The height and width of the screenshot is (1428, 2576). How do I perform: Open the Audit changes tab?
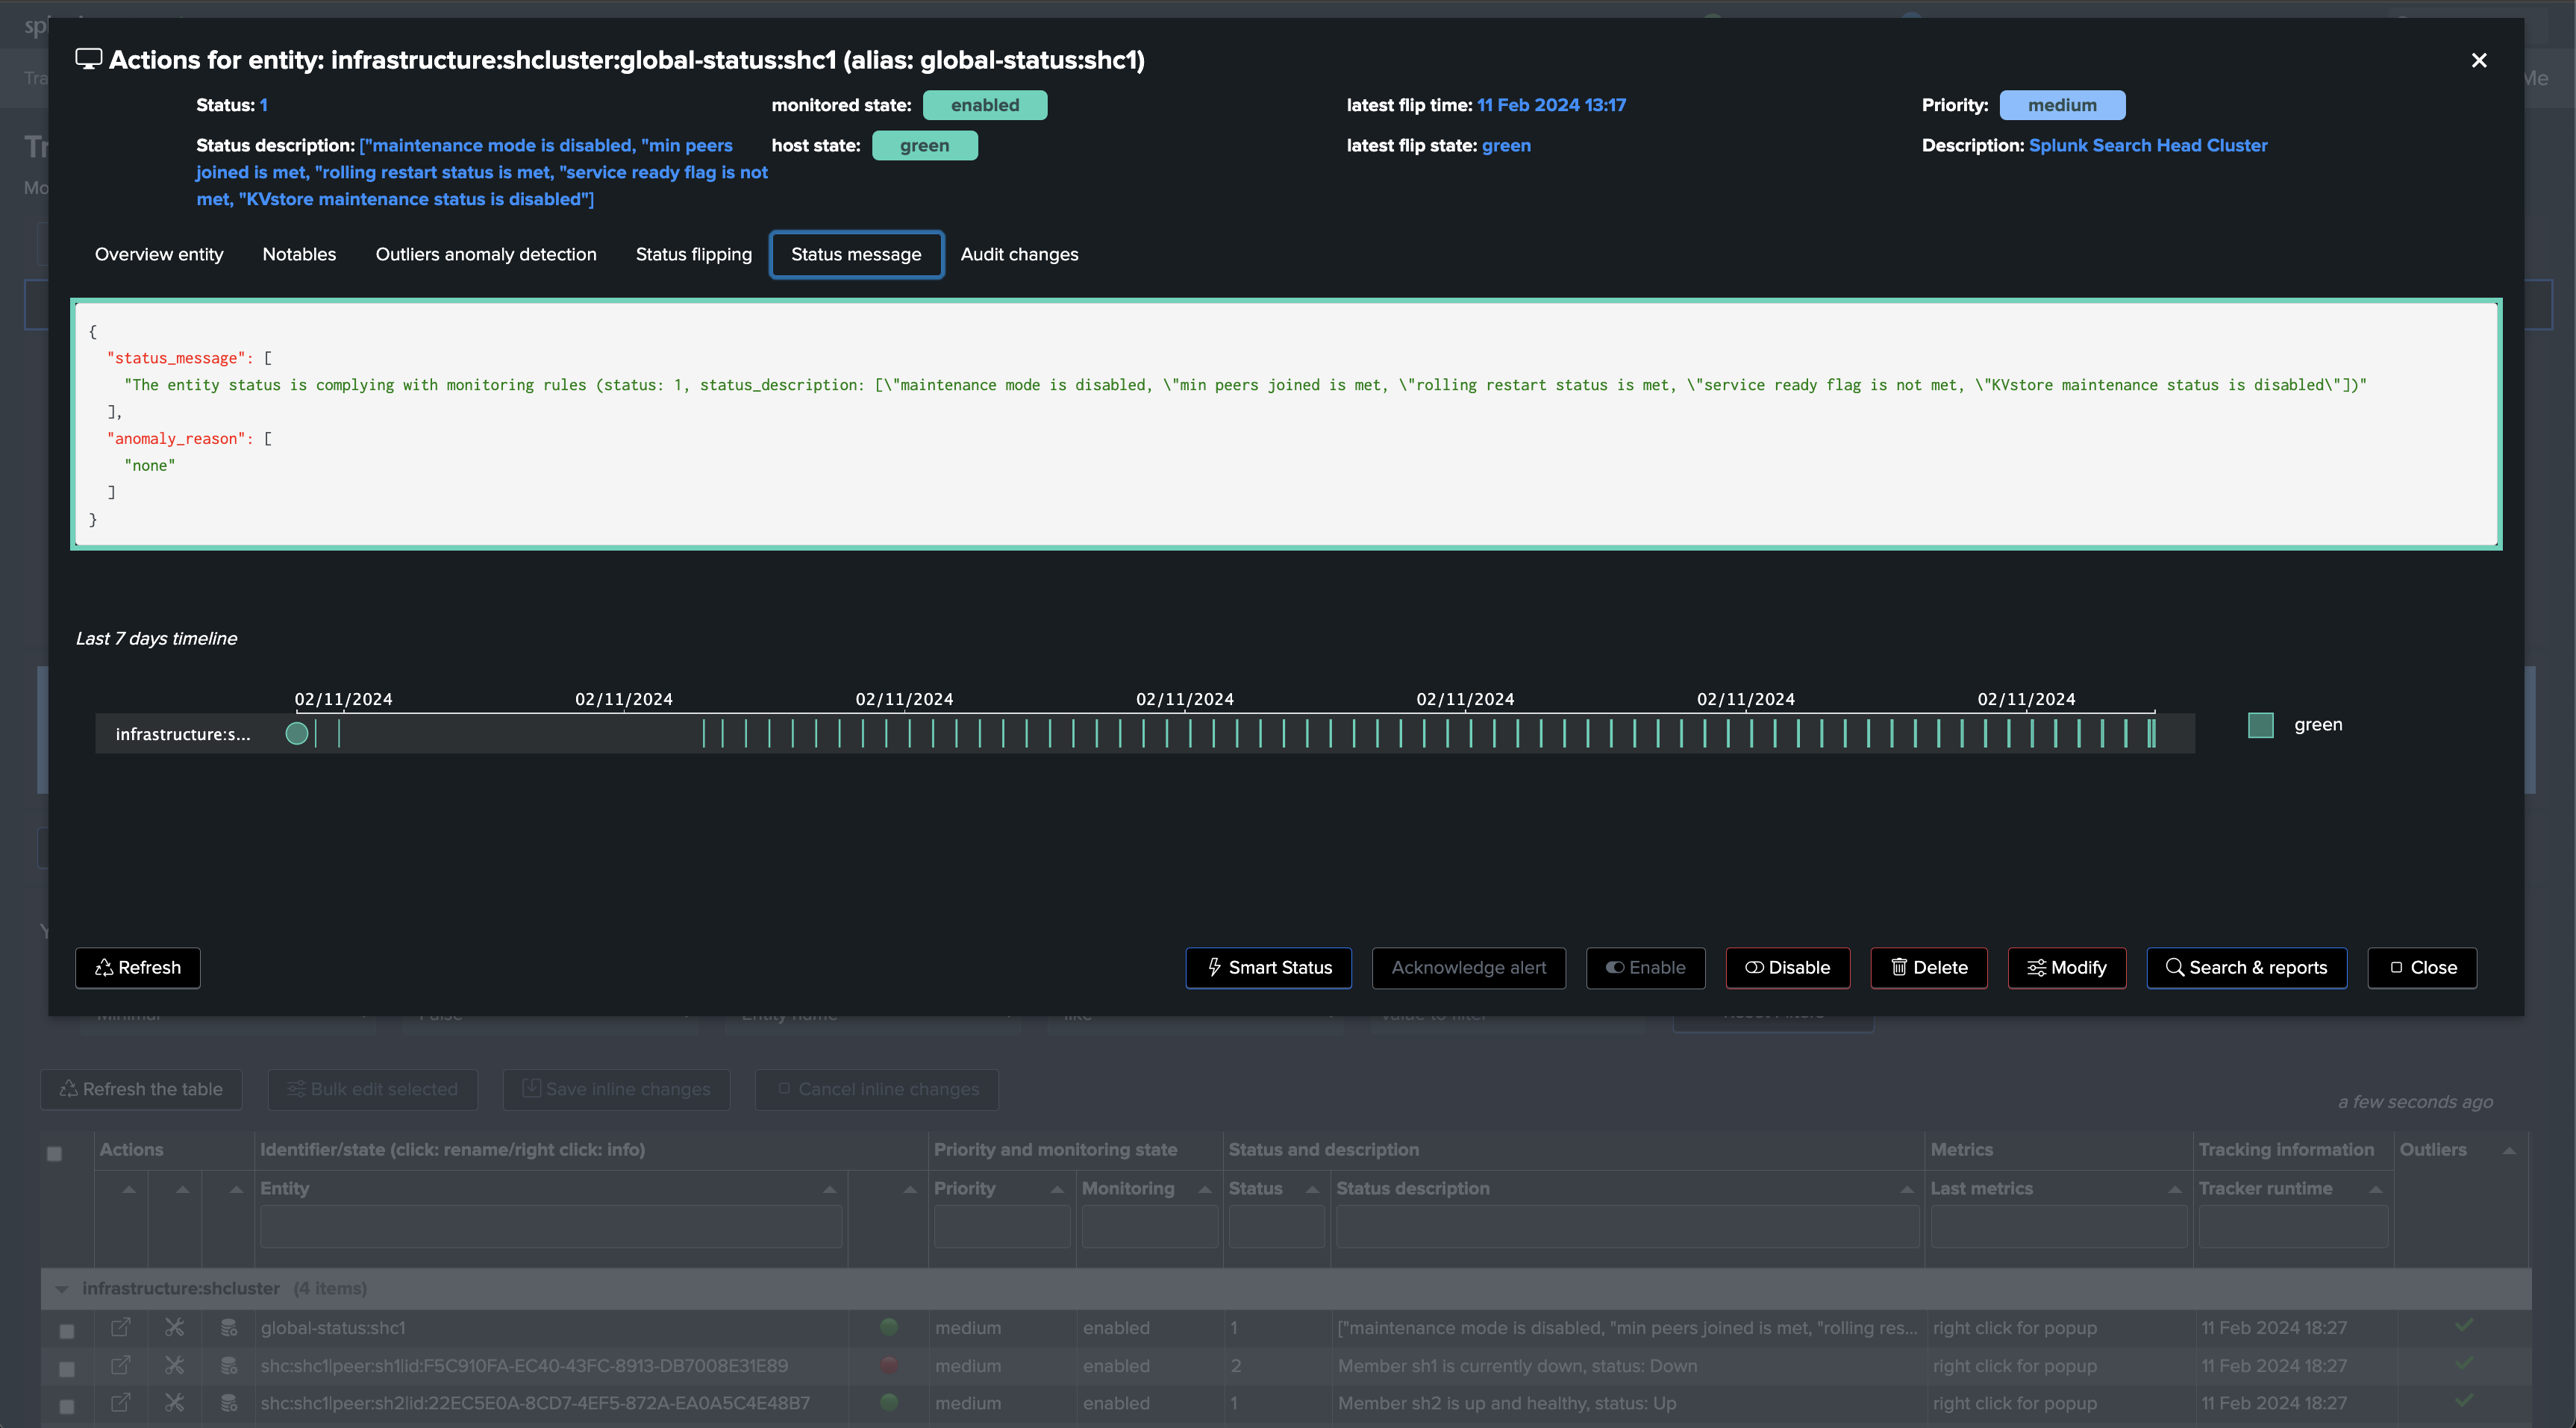[1019, 254]
